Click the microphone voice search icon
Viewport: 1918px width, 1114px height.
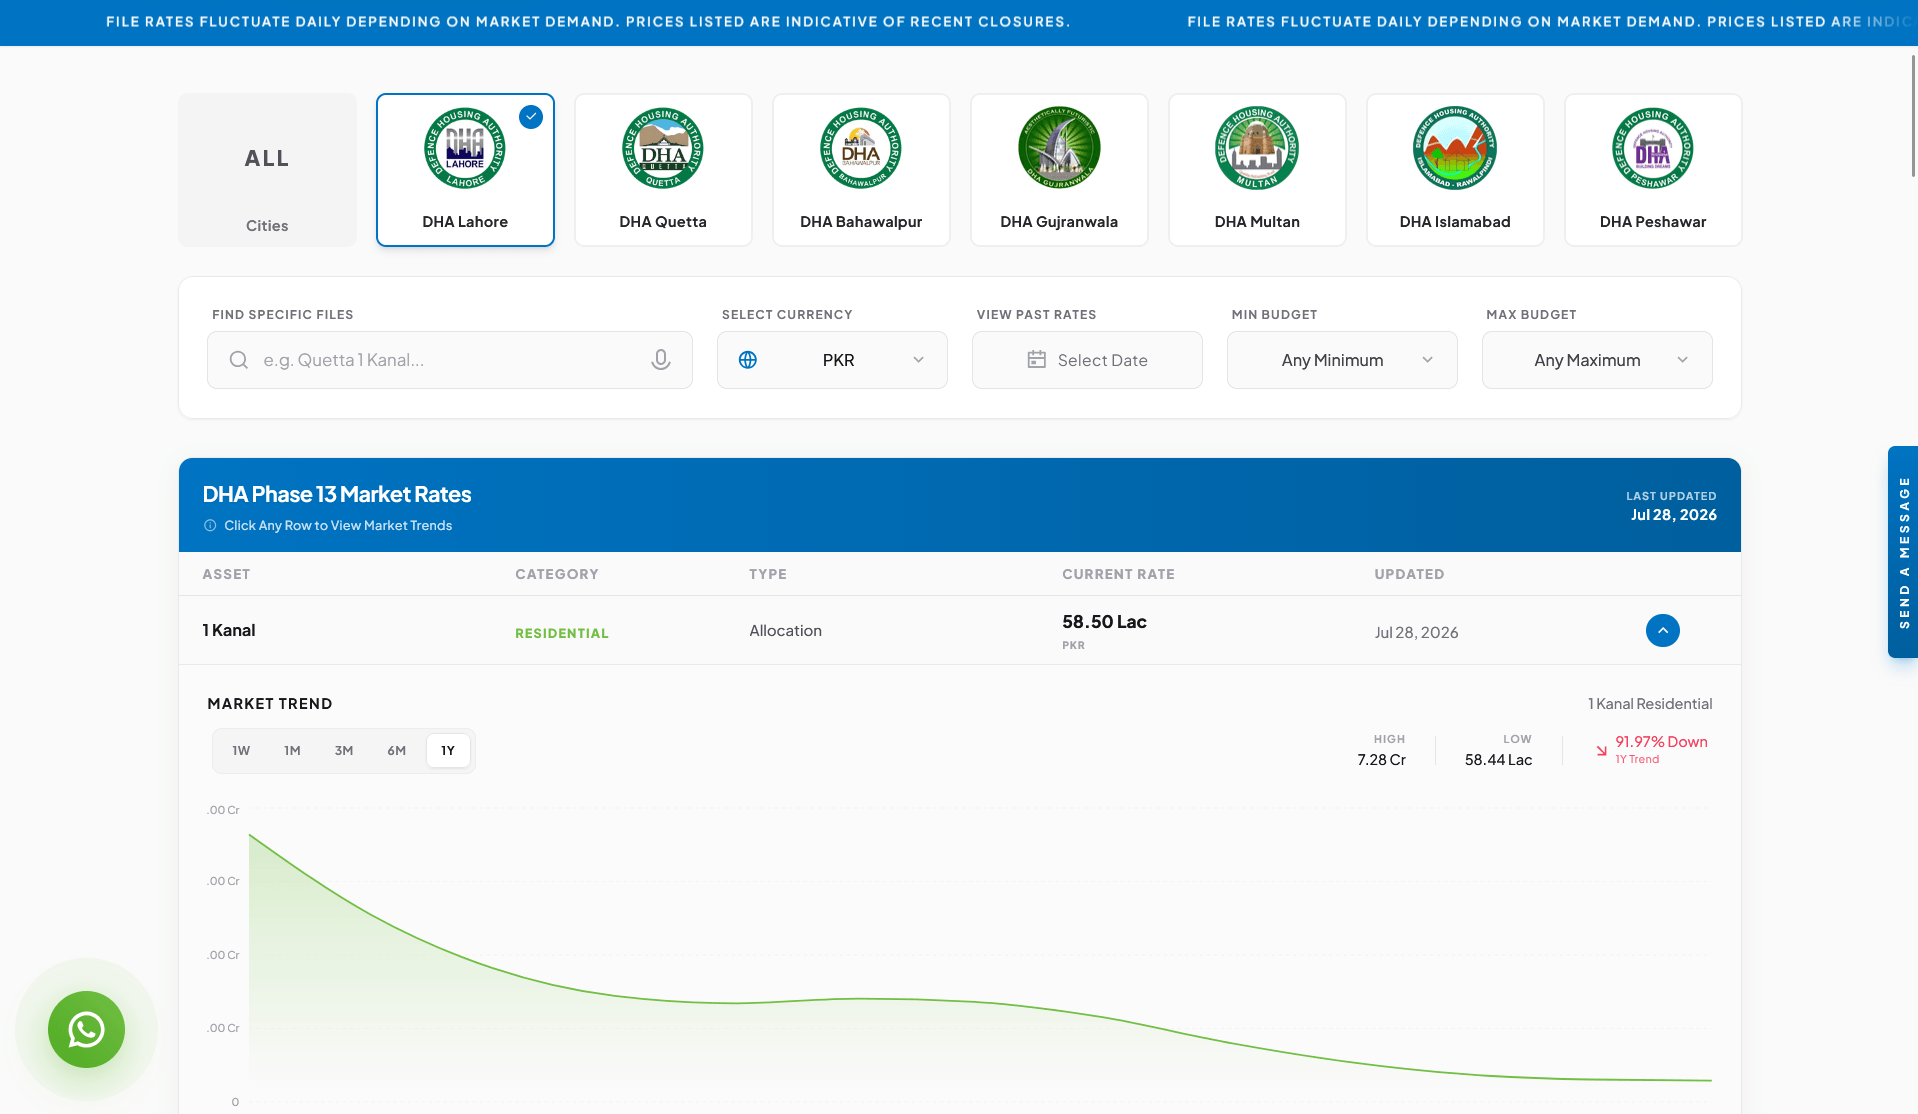coord(661,360)
